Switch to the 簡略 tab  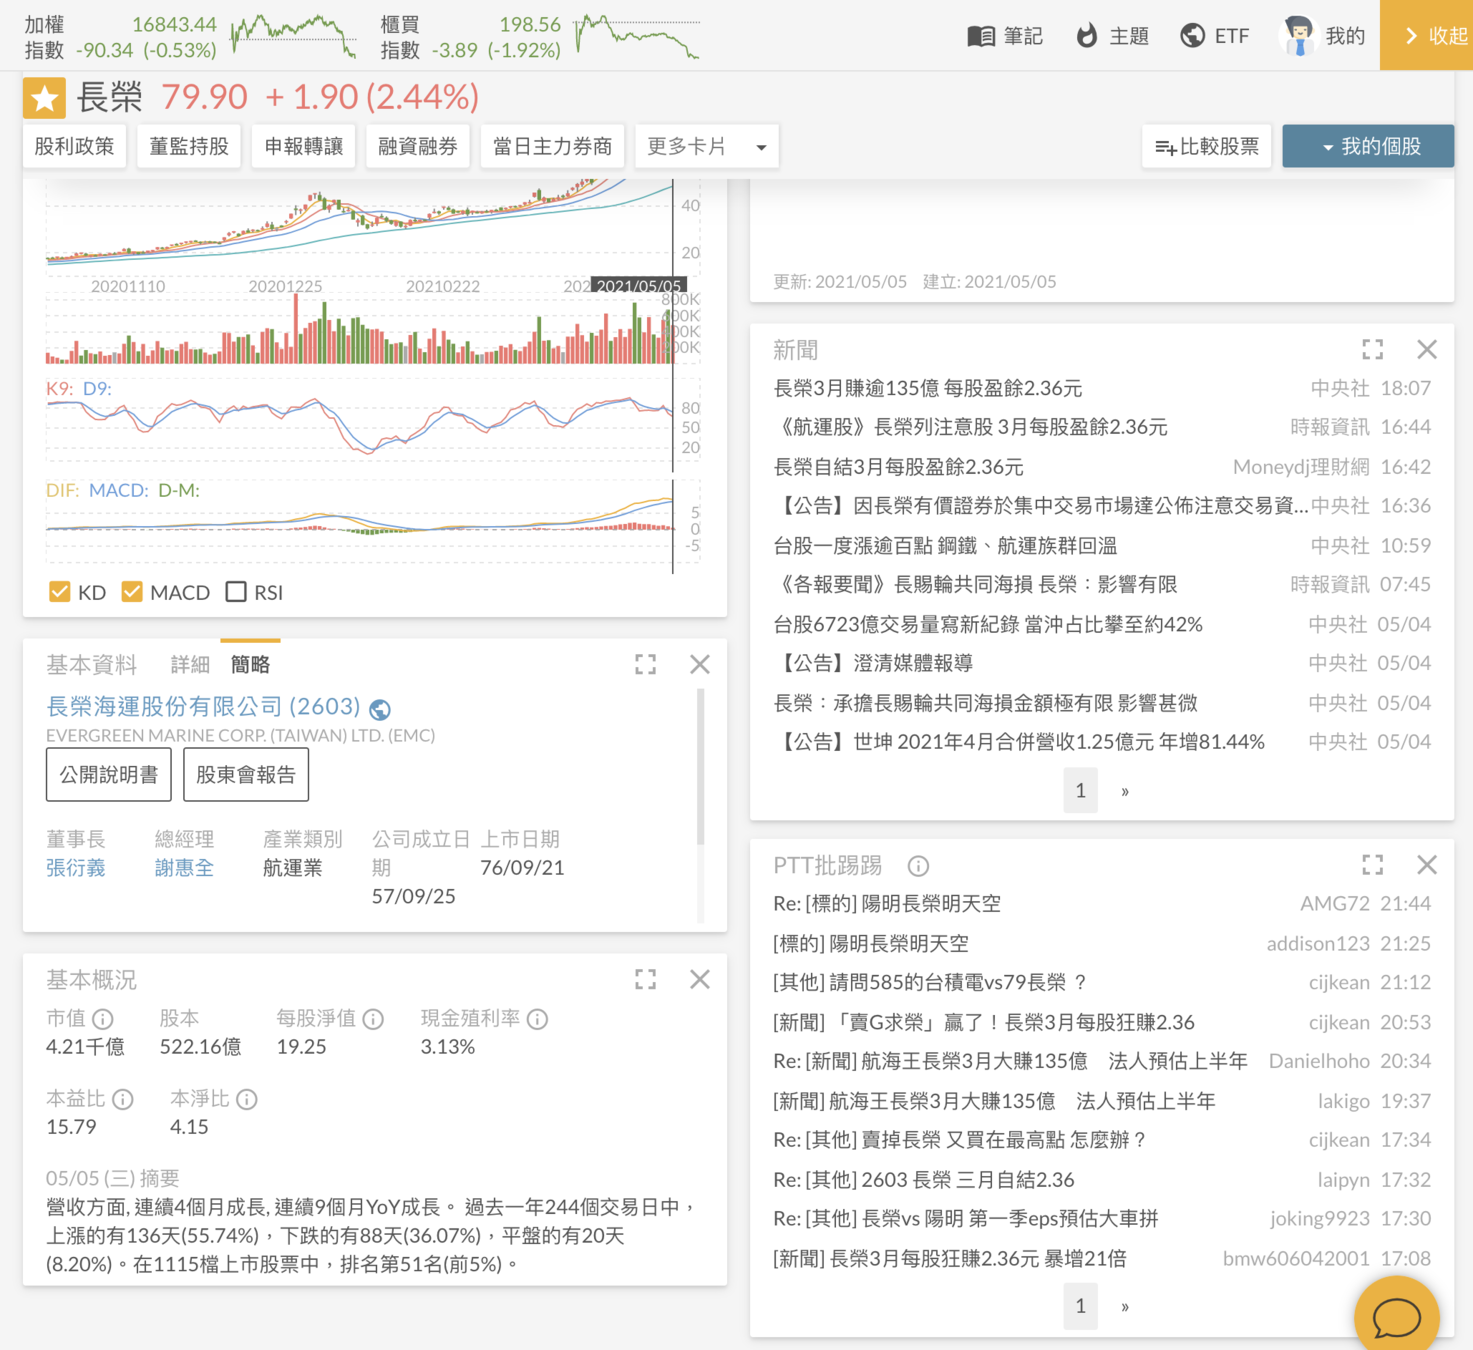(x=250, y=665)
